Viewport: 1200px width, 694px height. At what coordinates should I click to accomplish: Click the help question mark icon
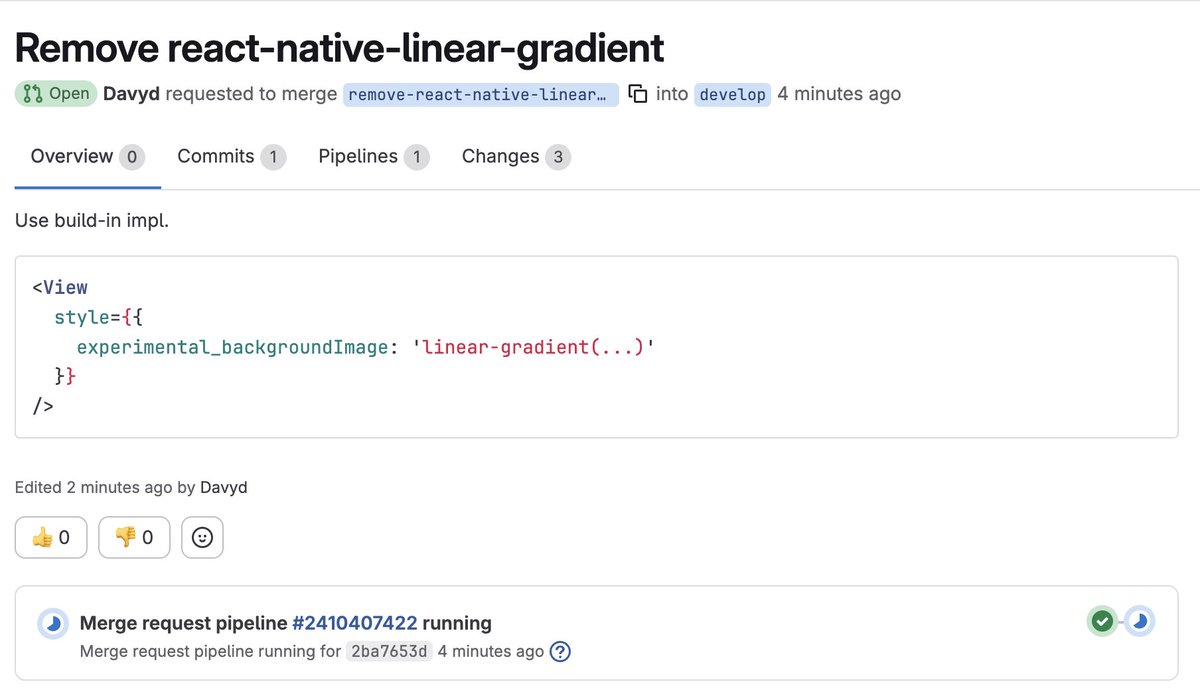pos(561,652)
